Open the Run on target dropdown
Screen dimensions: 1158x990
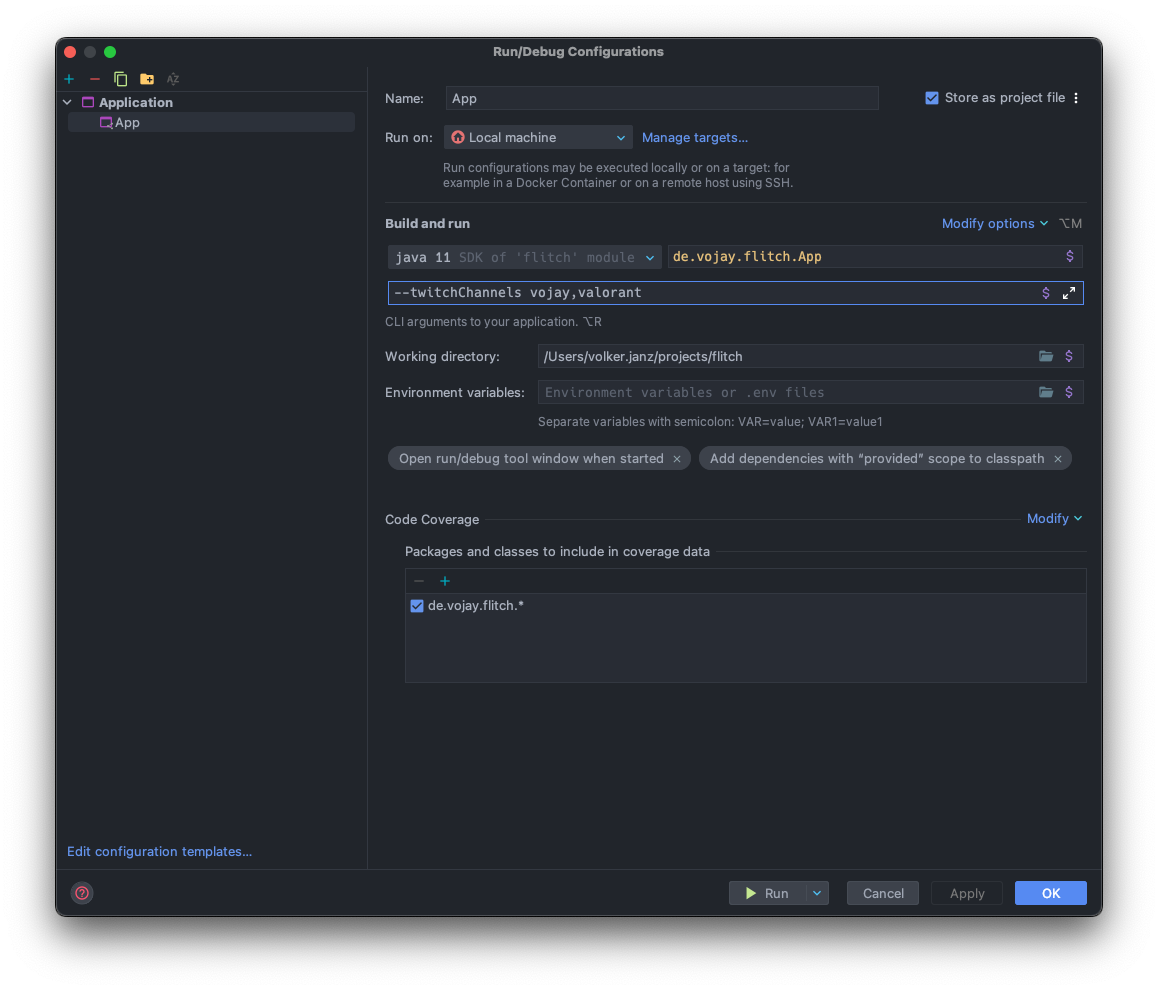click(x=620, y=137)
